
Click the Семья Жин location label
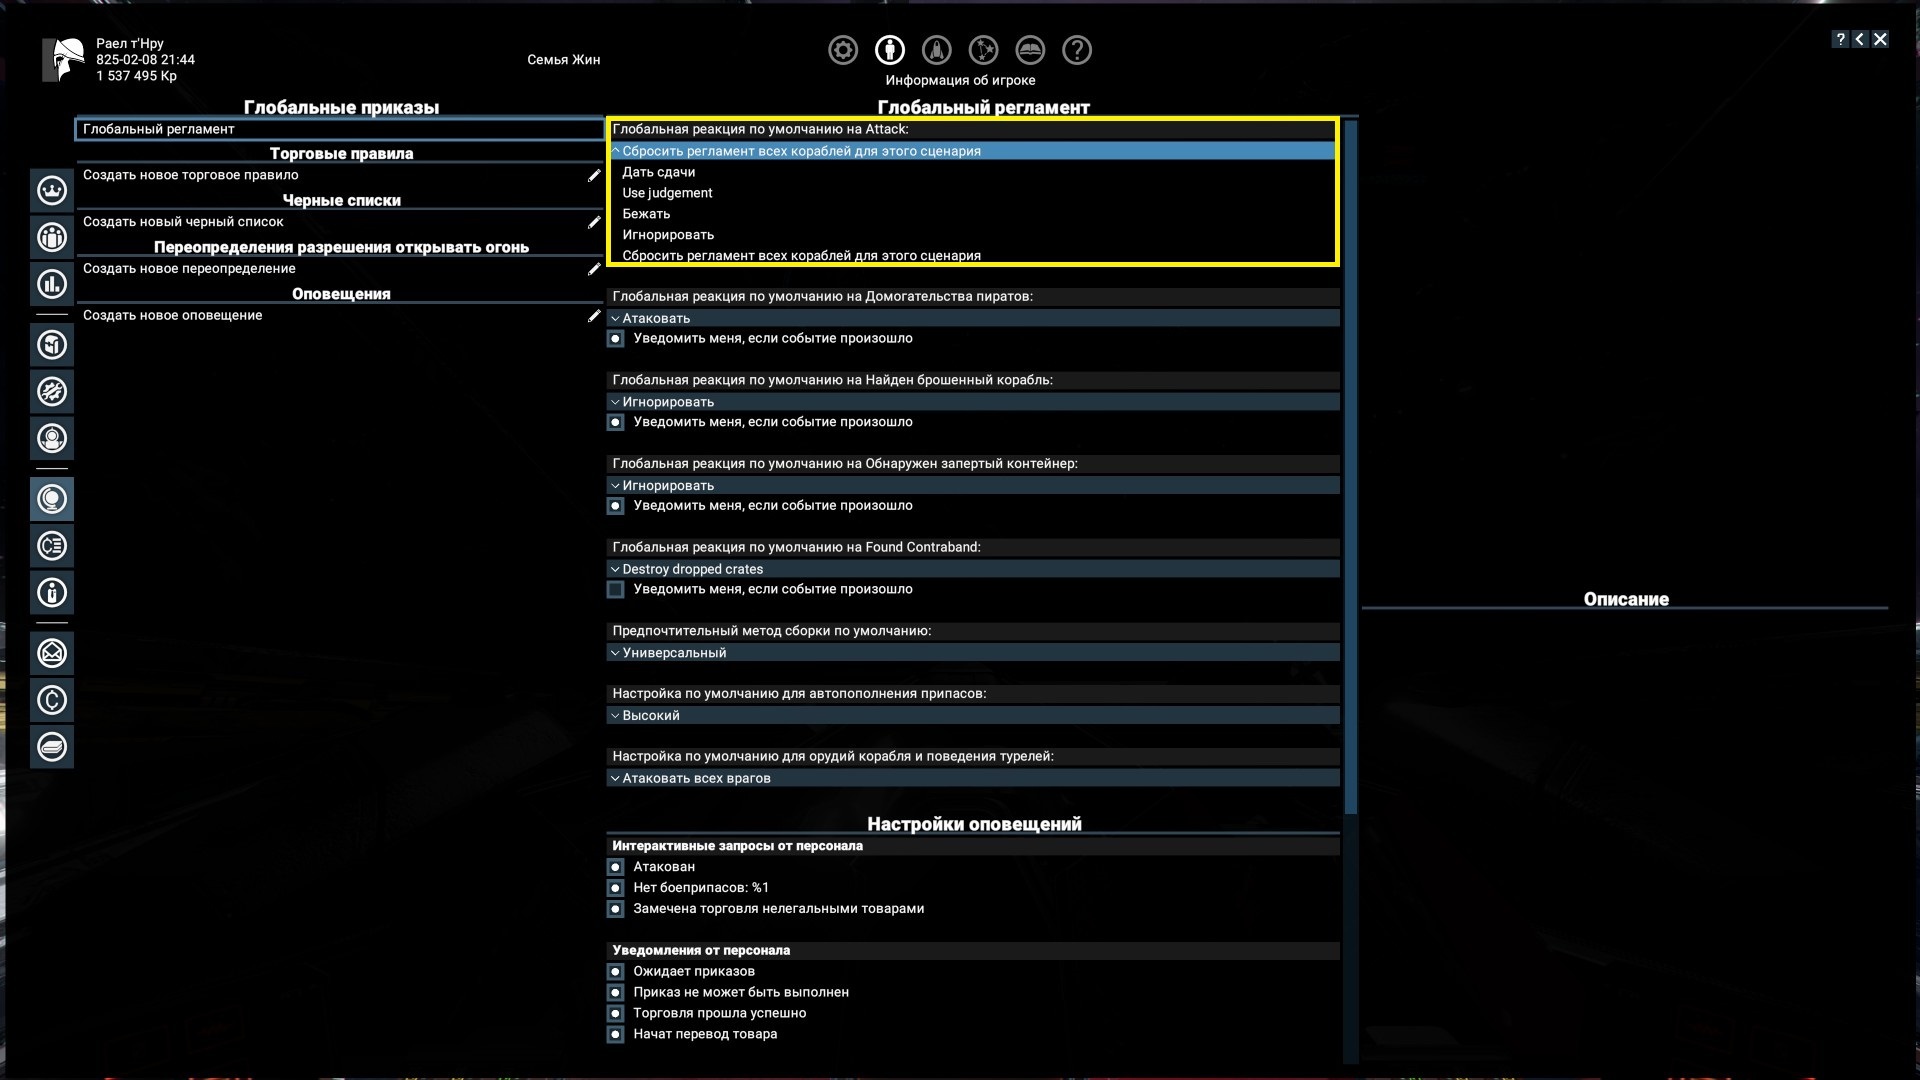pos(564,60)
